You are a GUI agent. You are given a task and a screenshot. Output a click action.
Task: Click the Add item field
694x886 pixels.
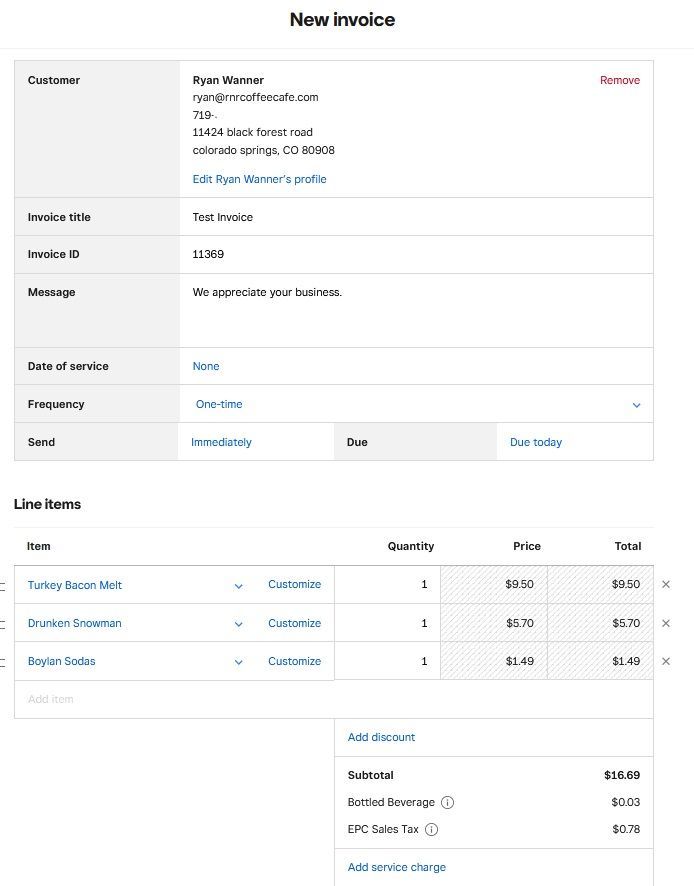(173, 699)
